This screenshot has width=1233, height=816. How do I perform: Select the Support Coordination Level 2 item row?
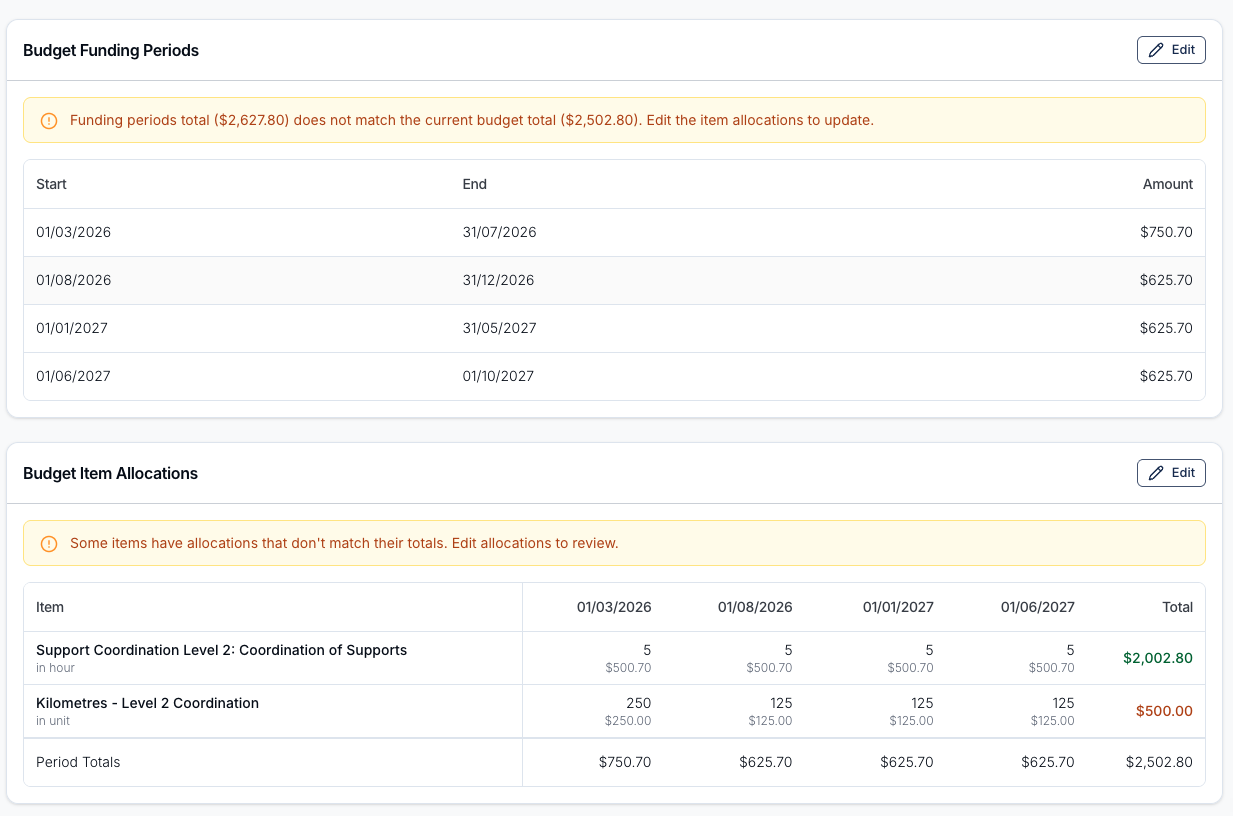614,658
